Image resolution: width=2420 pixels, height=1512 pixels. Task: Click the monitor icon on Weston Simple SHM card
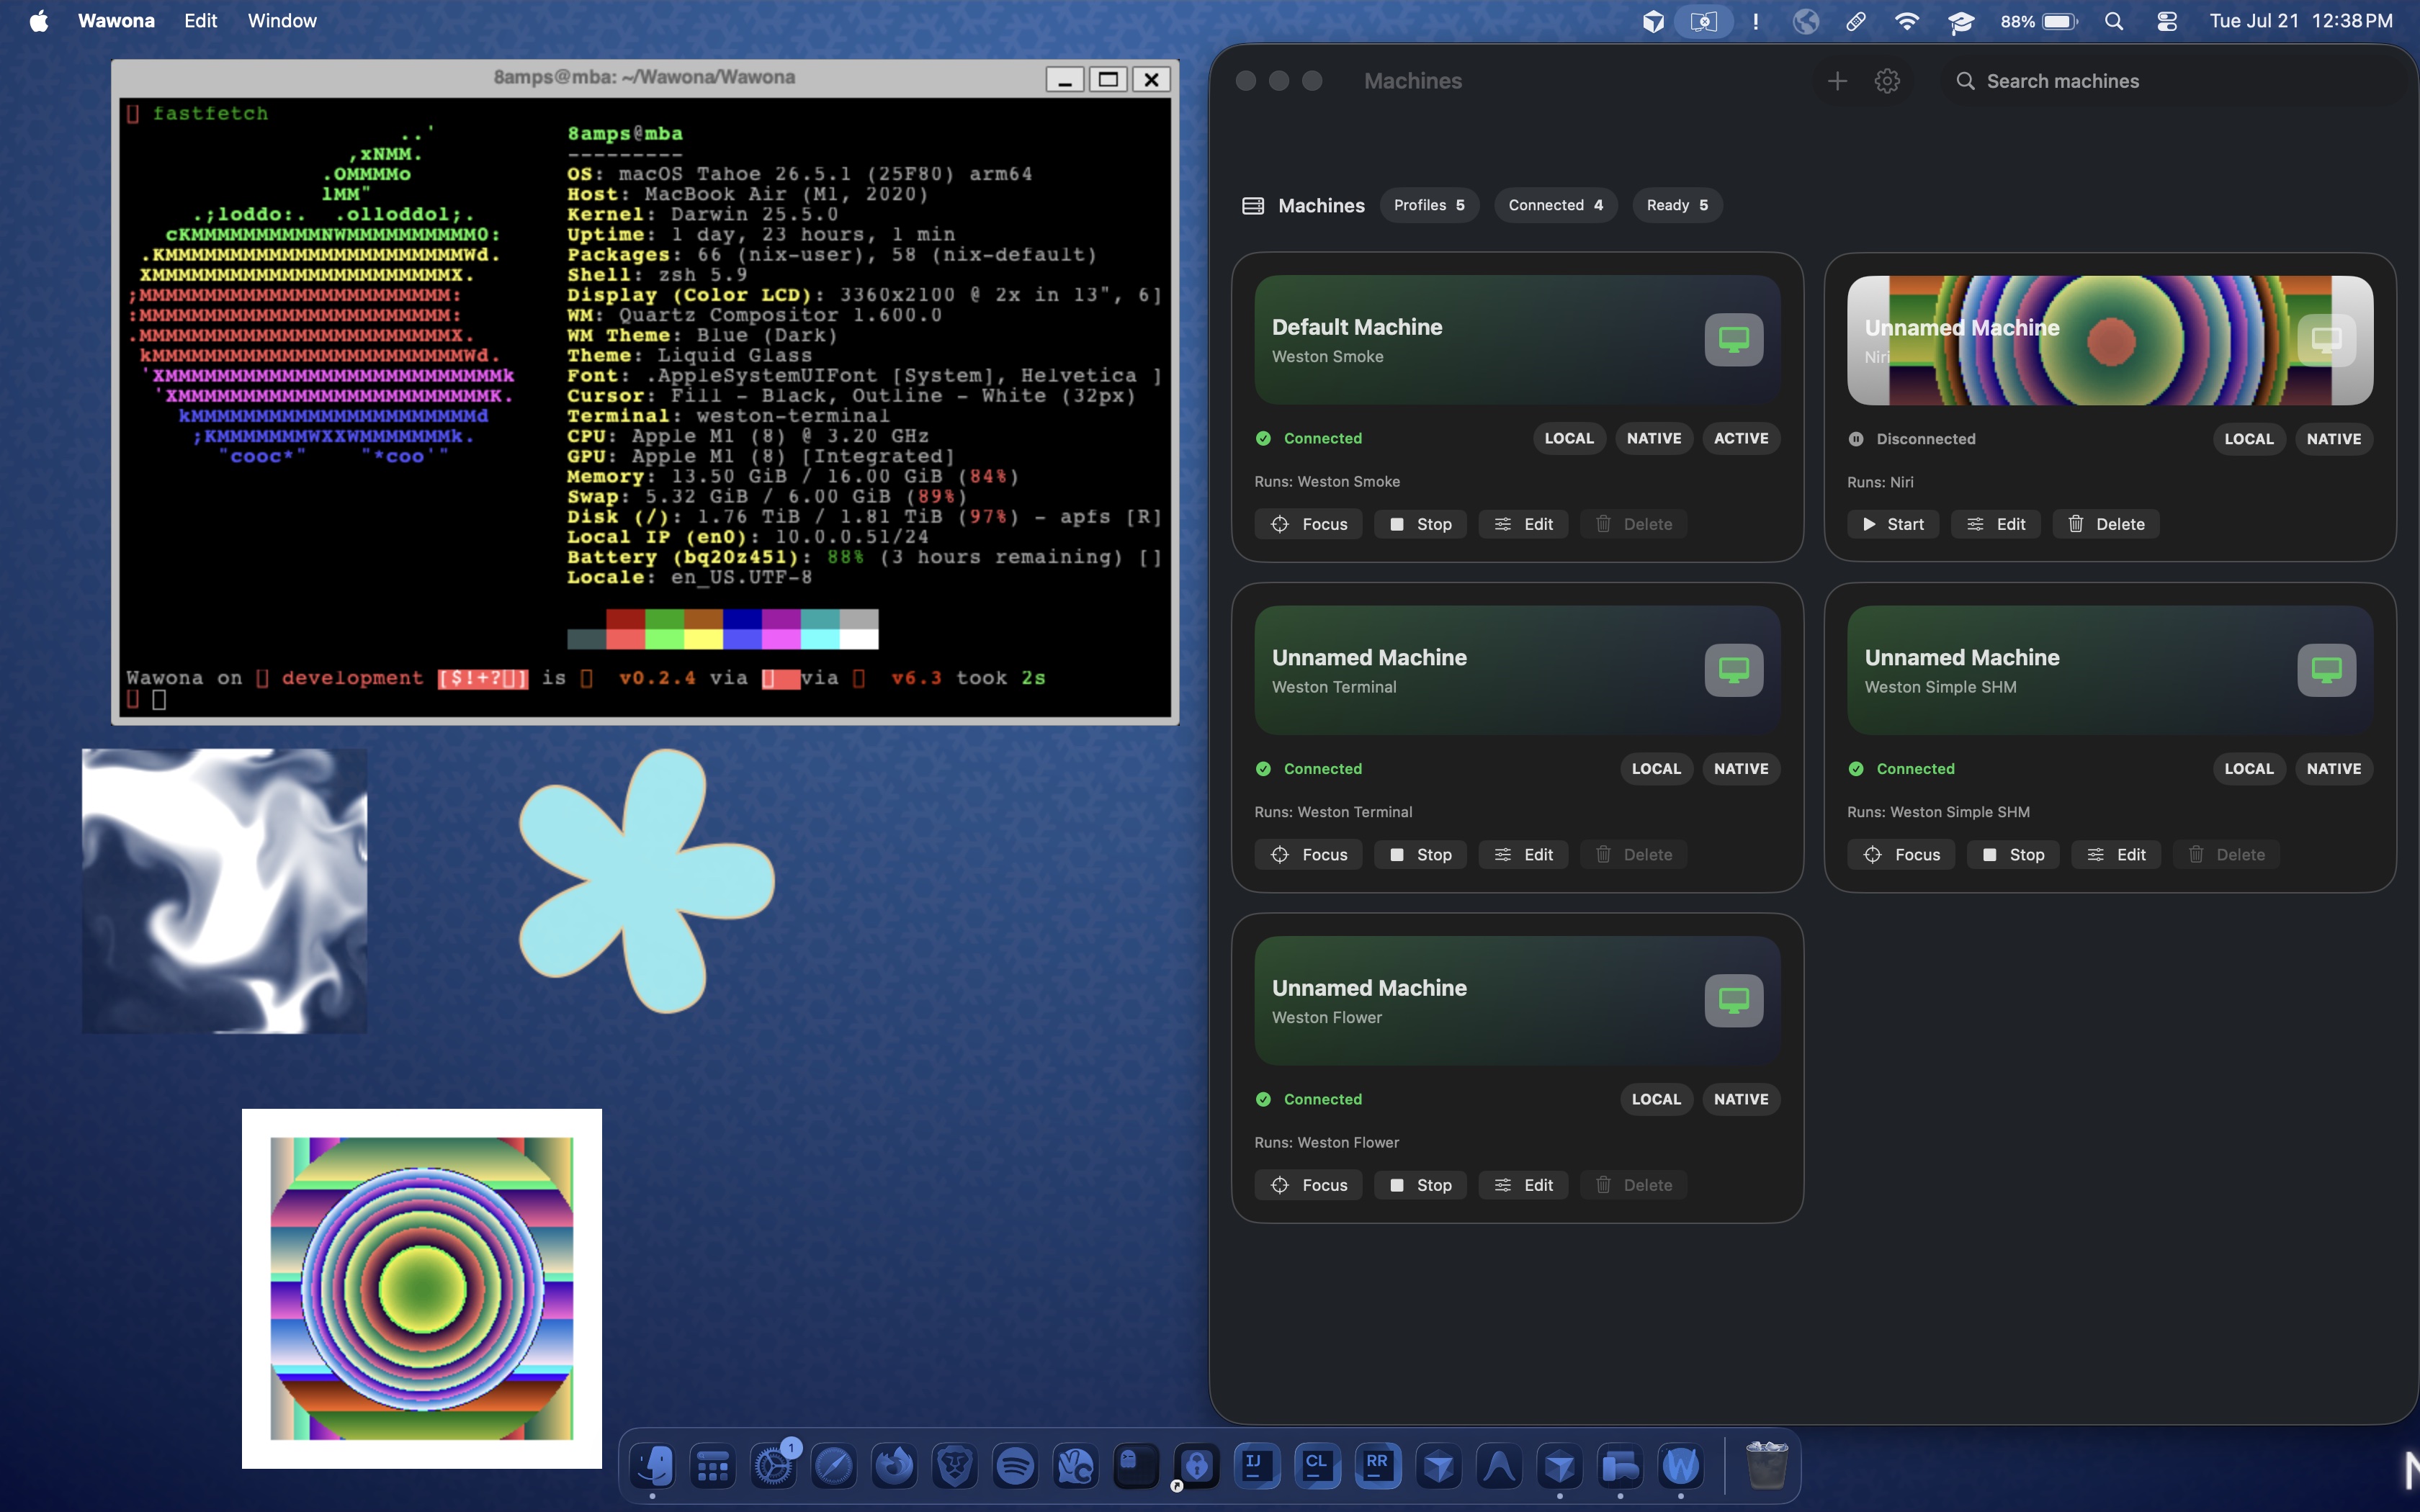pyautogui.click(x=2326, y=670)
